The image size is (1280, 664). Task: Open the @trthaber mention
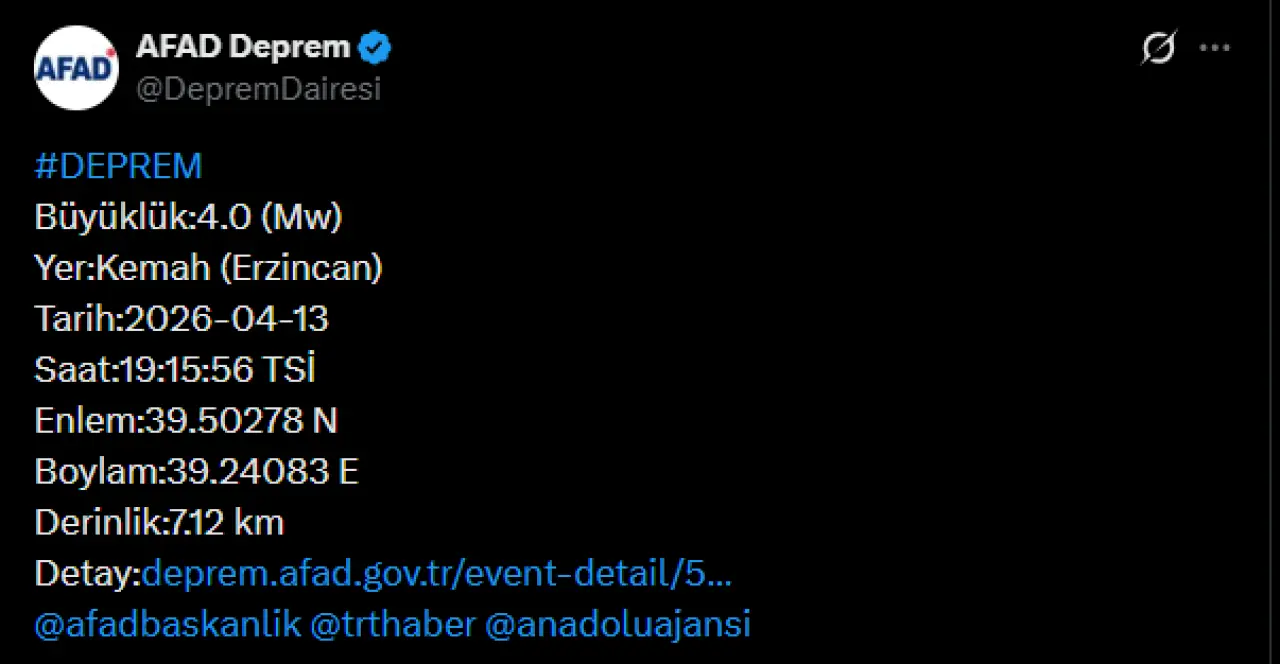[x=393, y=625]
